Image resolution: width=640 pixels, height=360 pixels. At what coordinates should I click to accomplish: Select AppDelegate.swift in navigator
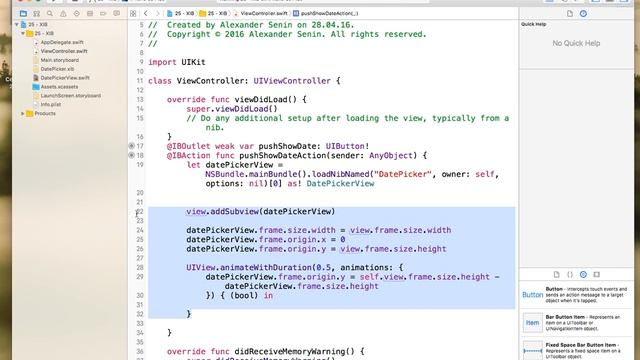coord(62,42)
